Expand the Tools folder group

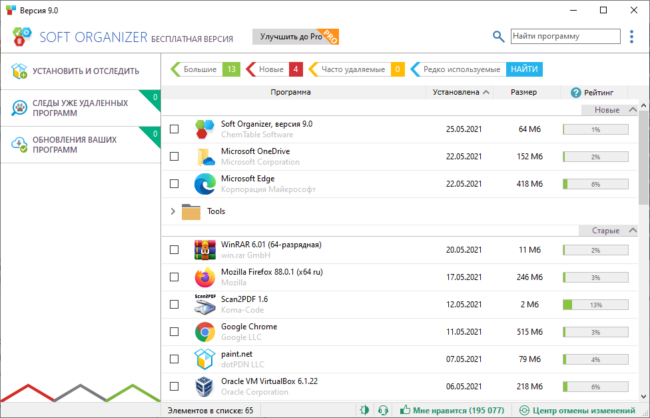coord(173,211)
